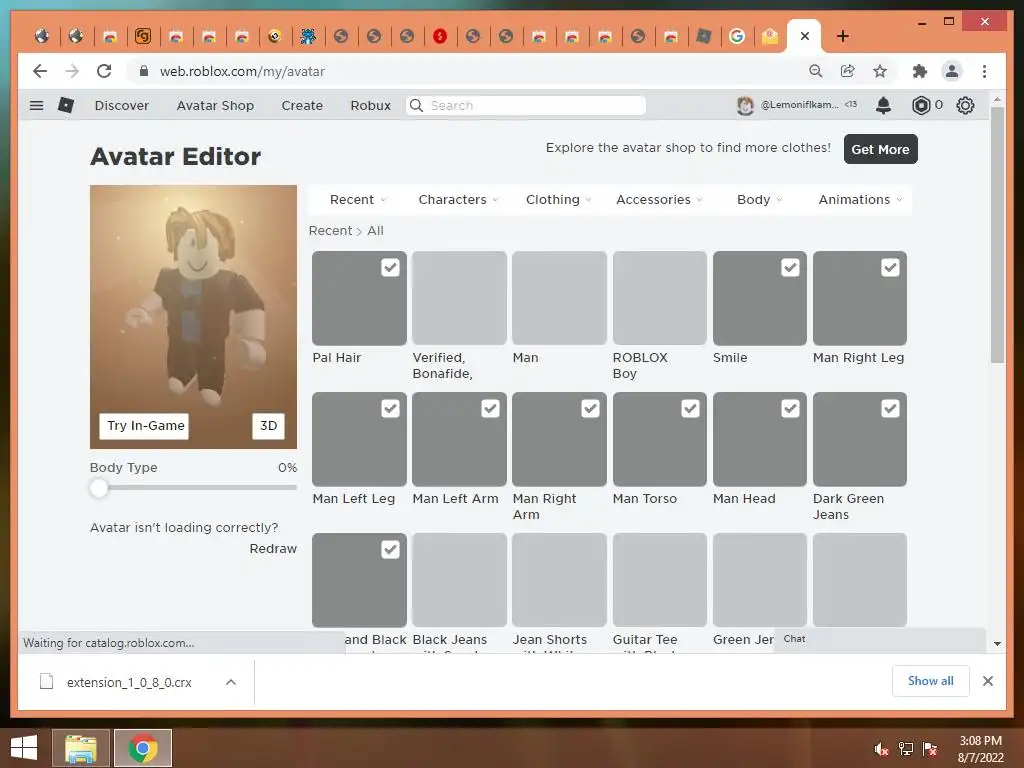Open the Action Center flag icon
The width and height of the screenshot is (1024, 768).
click(930, 749)
